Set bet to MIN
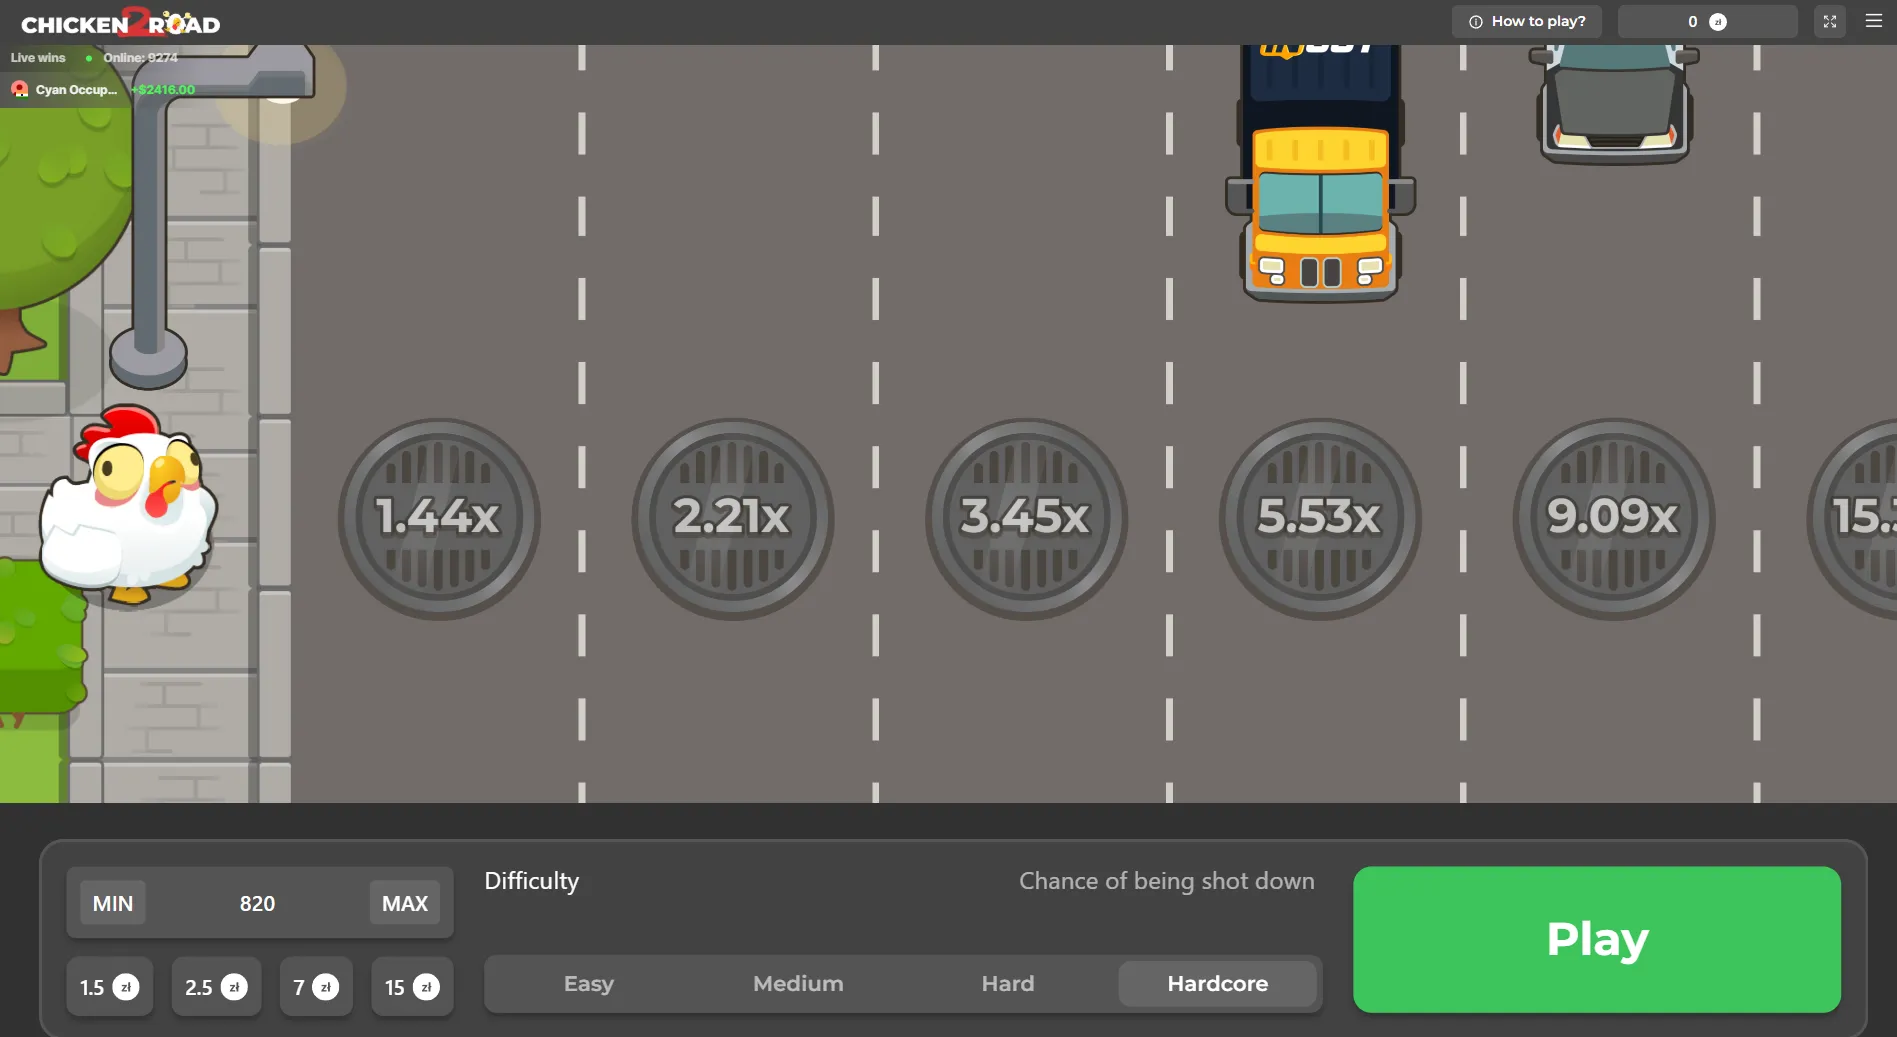Viewport: 1897px width, 1037px height. point(112,903)
